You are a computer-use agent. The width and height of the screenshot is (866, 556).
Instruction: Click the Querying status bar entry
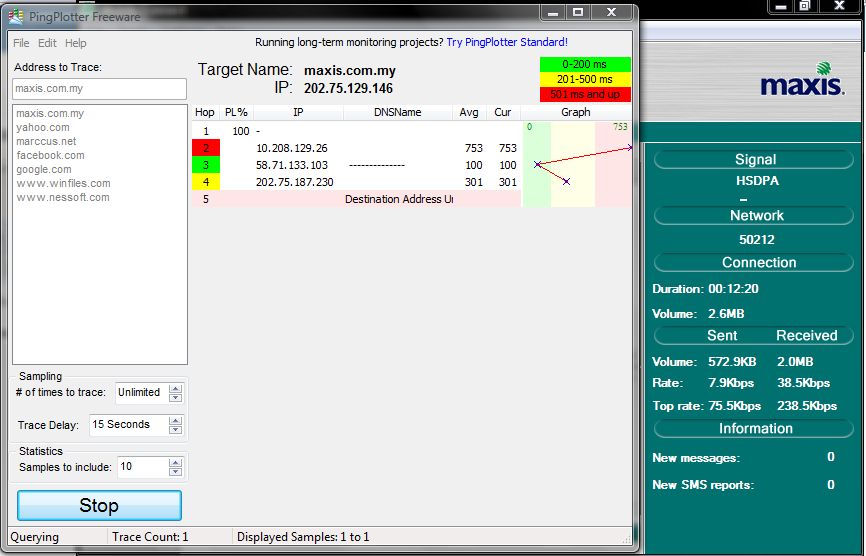[x=35, y=537]
